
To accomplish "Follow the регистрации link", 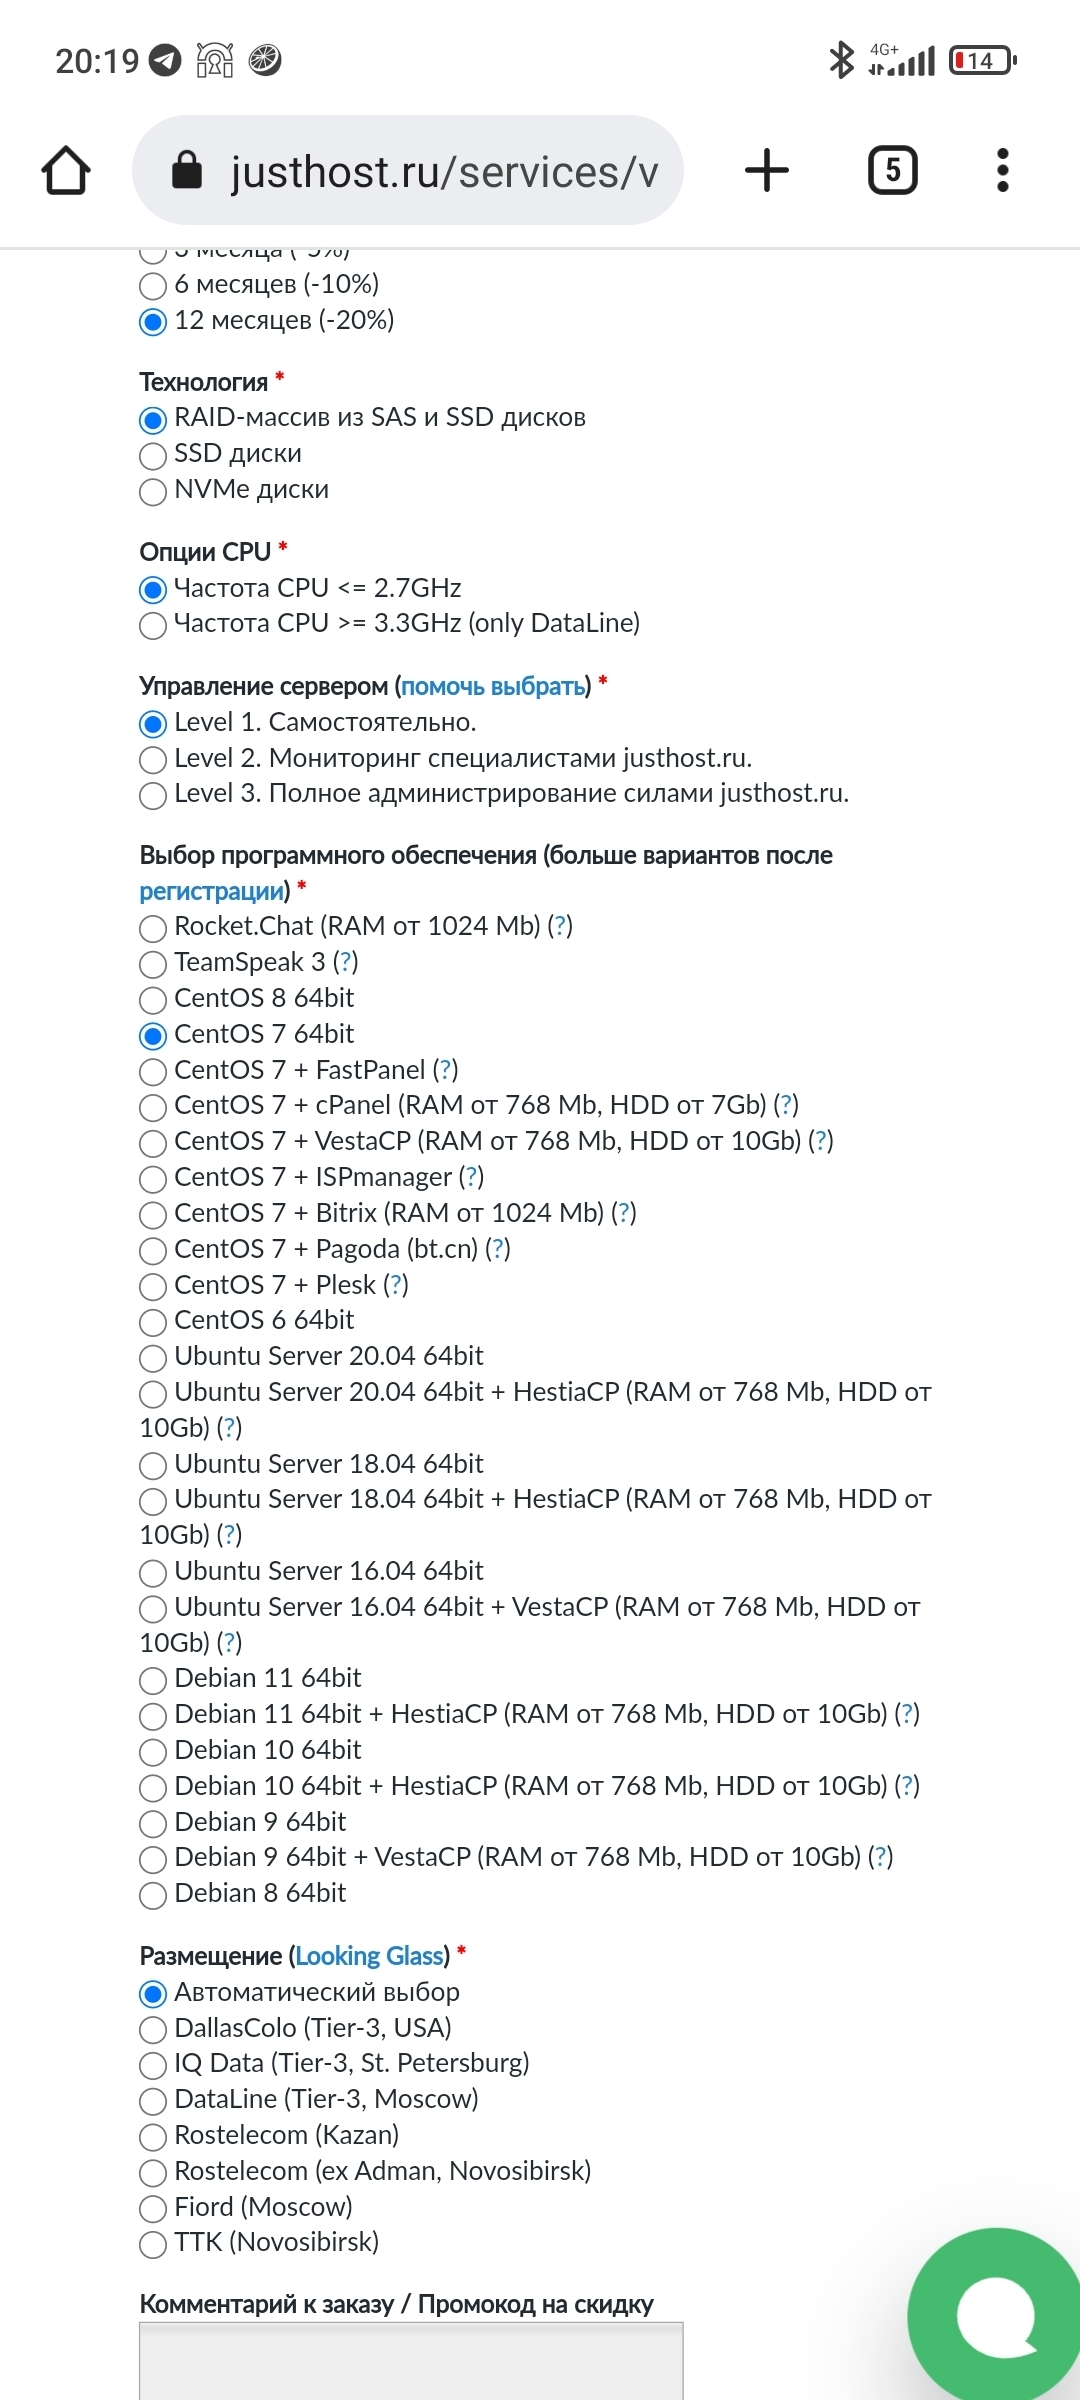I will 211,891.
